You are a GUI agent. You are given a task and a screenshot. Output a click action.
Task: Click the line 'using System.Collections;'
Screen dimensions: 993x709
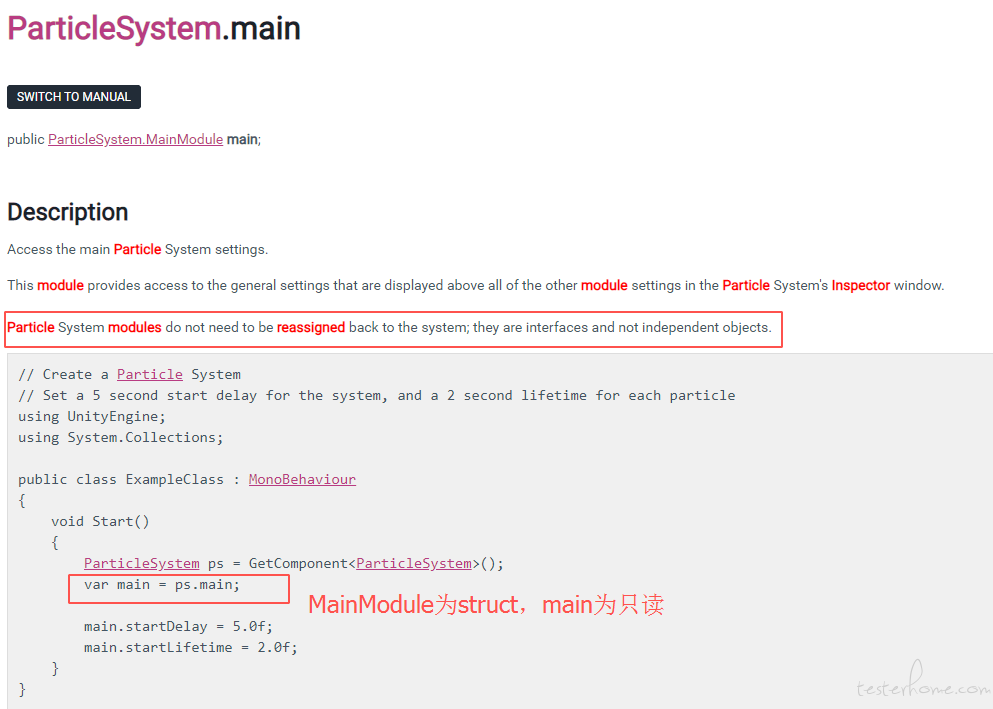tap(120, 437)
